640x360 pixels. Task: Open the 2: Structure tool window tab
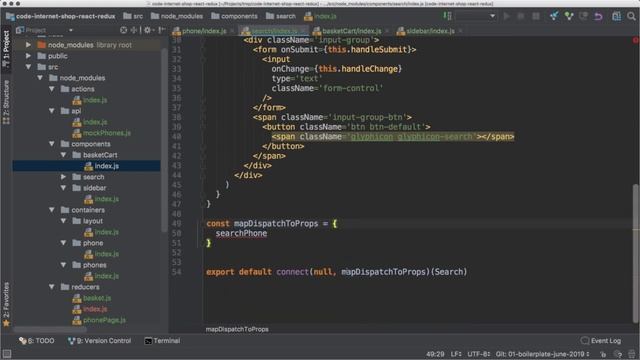click(x=6, y=102)
